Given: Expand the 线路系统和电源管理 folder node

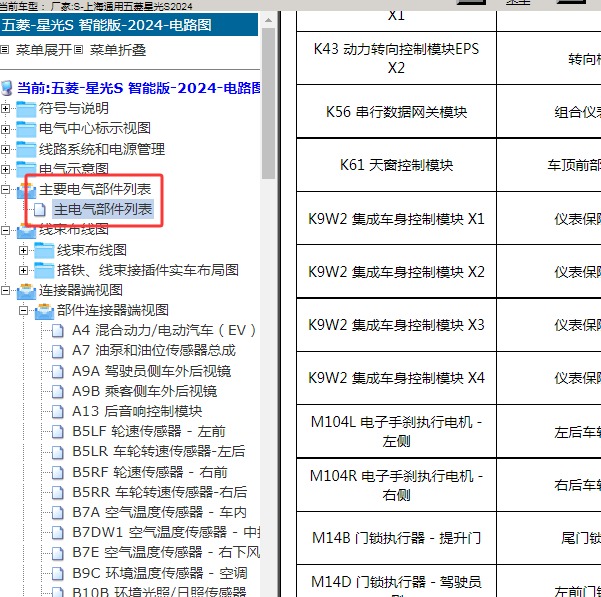Looking at the screenshot, I should tap(5, 149).
